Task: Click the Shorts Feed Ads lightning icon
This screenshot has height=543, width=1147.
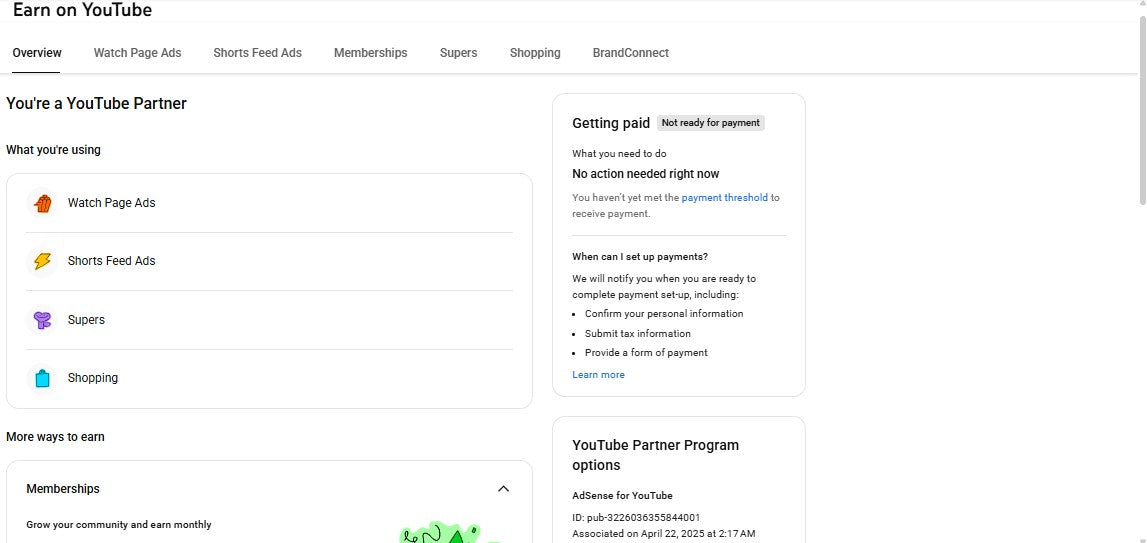Action: click(x=42, y=261)
